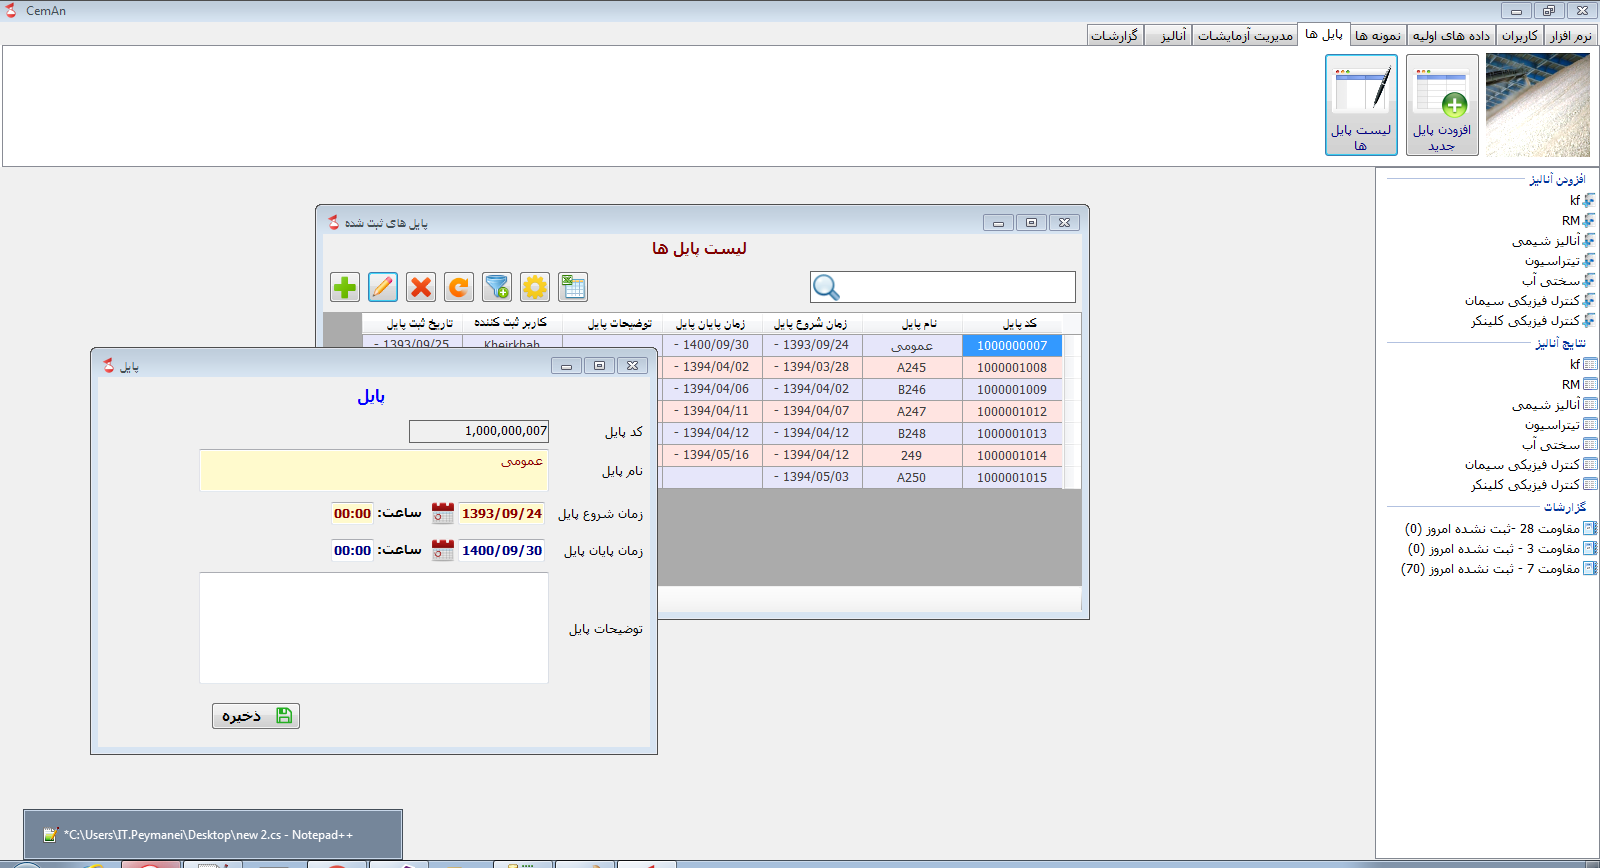Click the search box in لیست بایل ها

click(943, 287)
